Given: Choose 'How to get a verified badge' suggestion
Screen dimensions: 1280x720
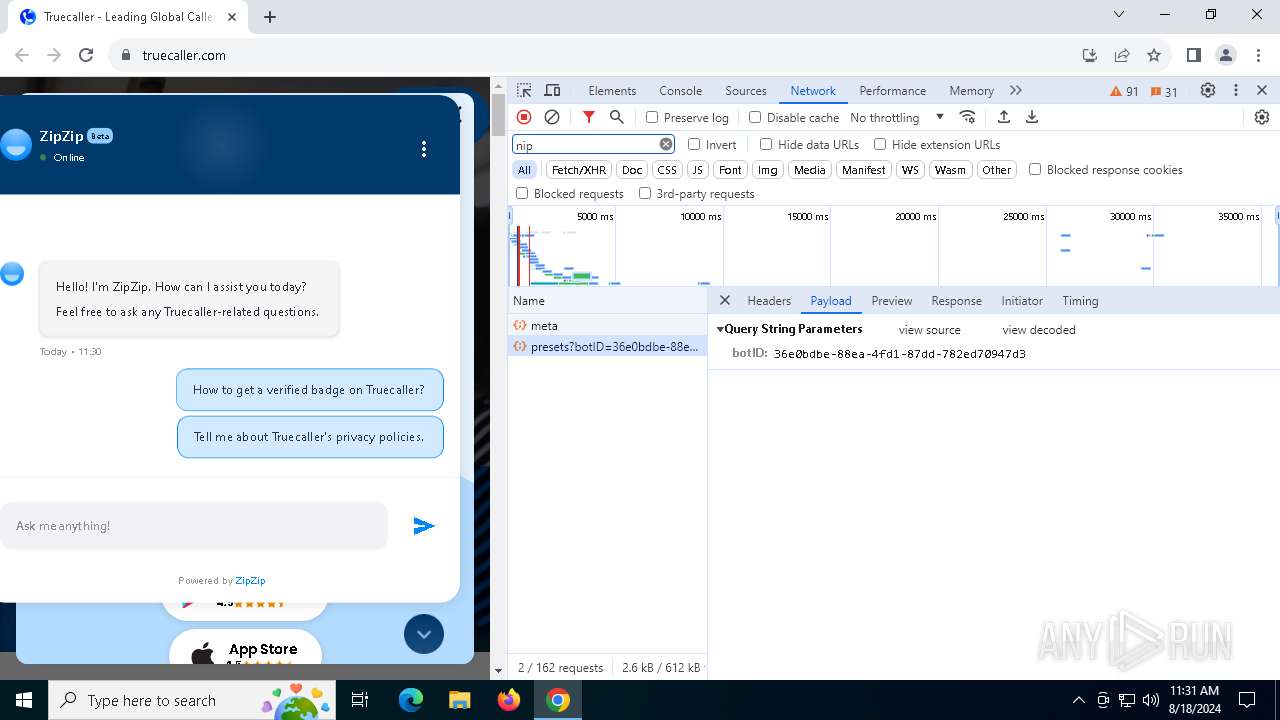Looking at the screenshot, I should click(x=309, y=390).
